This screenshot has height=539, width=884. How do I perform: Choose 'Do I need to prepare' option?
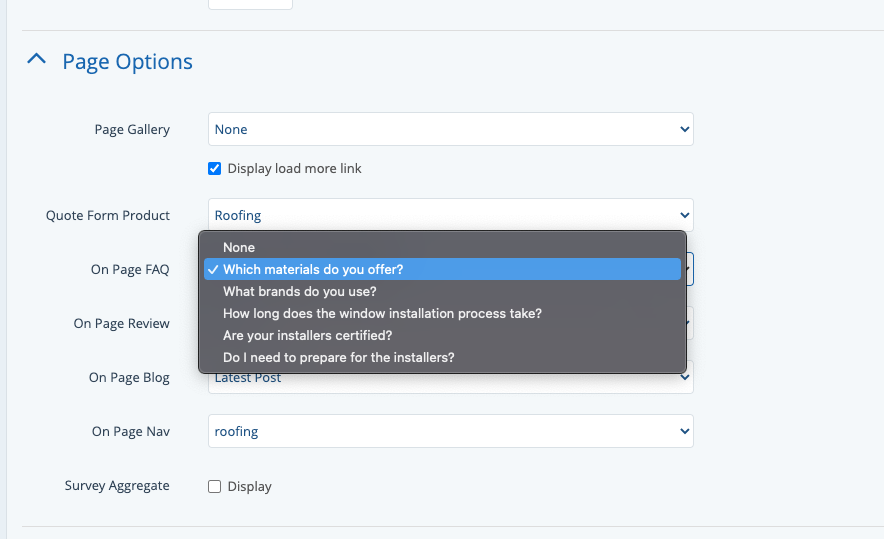[x=338, y=357]
